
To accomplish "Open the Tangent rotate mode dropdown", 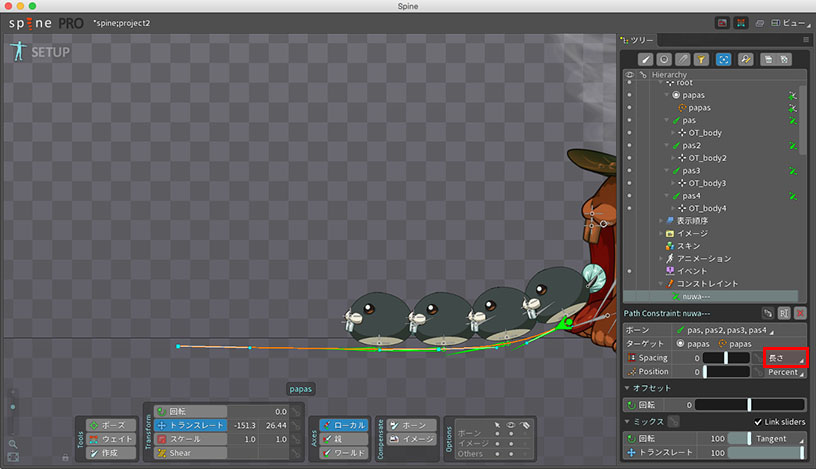I will pos(778,439).
